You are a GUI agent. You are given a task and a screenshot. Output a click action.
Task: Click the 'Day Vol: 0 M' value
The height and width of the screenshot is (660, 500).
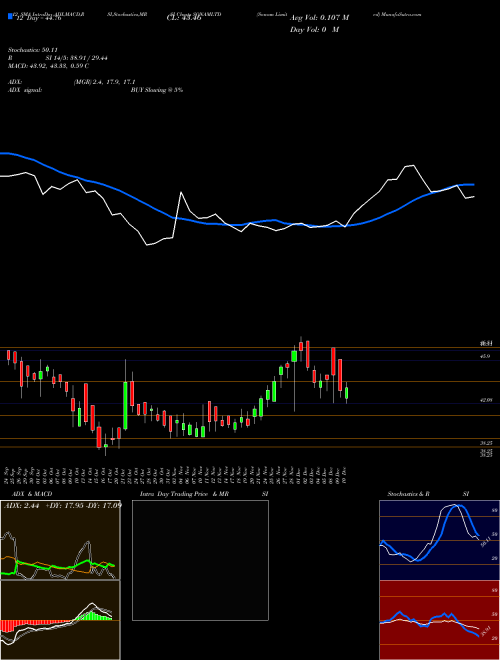[x=314, y=30]
